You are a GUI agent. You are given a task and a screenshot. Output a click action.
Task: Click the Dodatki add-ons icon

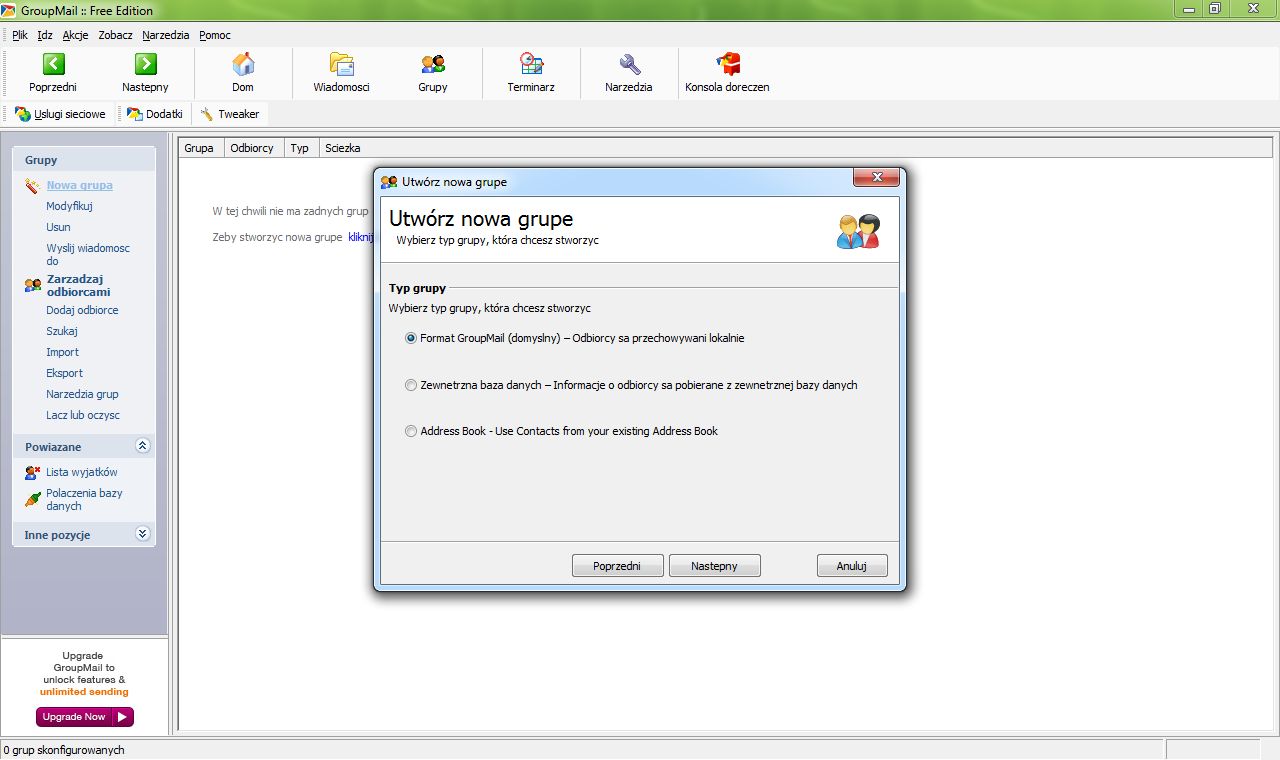[135, 114]
